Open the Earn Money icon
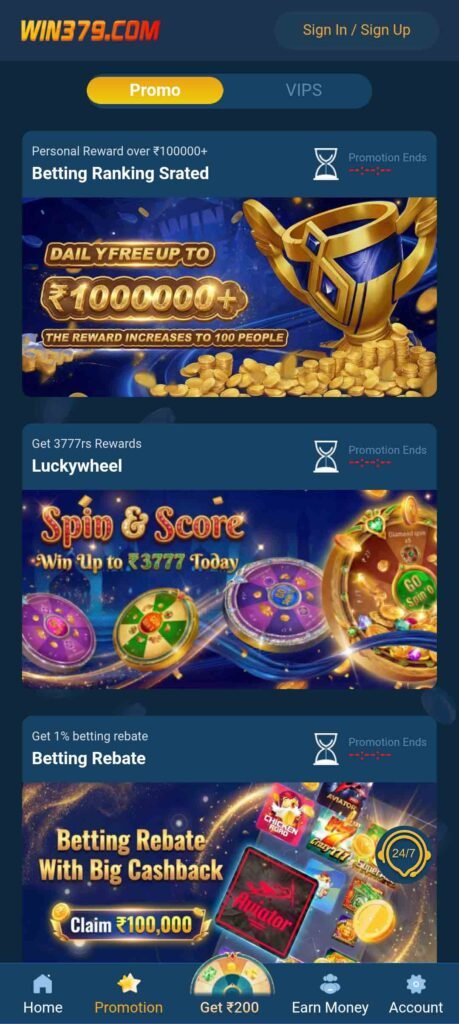 click(x=330, y=984)
